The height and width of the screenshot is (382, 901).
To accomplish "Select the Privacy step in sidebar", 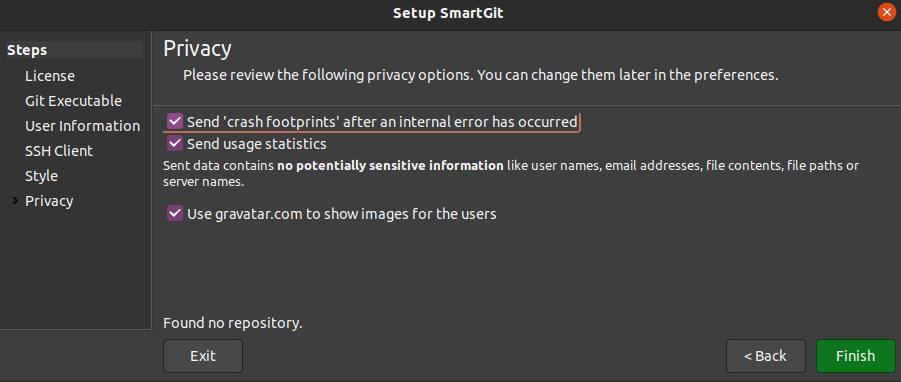I will [49, 201].
